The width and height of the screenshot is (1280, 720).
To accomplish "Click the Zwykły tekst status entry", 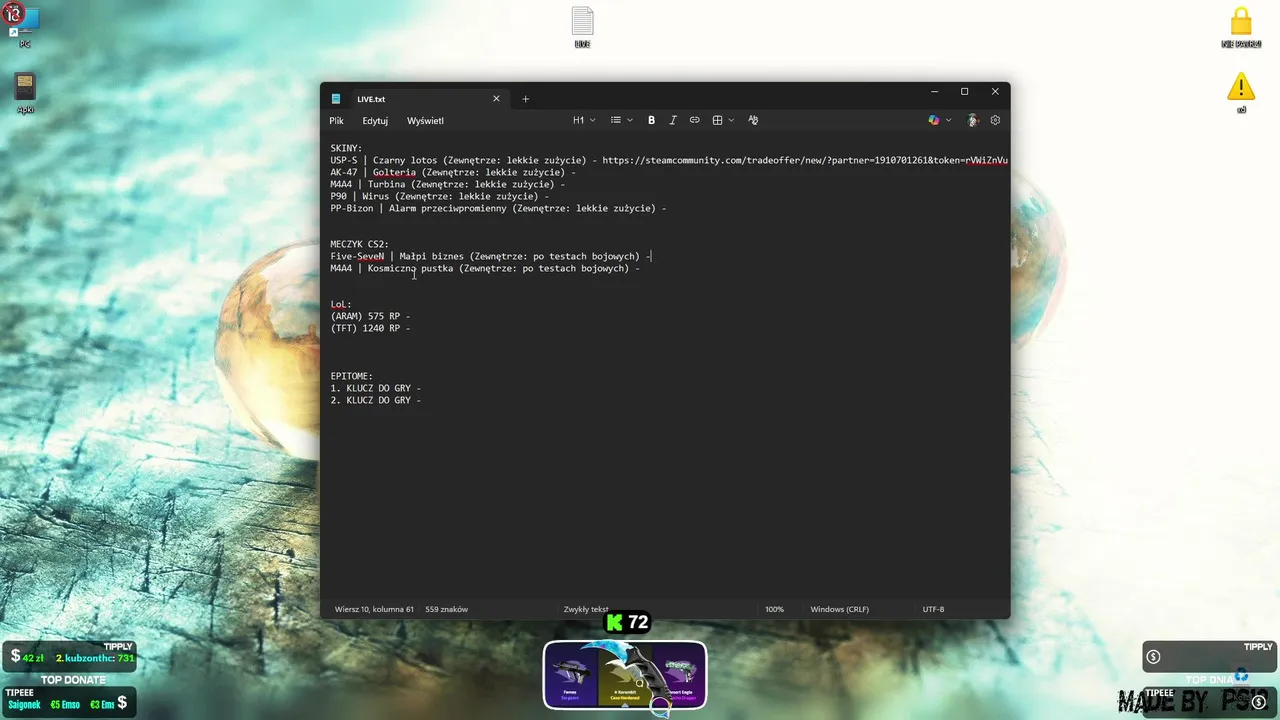I will click(586, 609).
